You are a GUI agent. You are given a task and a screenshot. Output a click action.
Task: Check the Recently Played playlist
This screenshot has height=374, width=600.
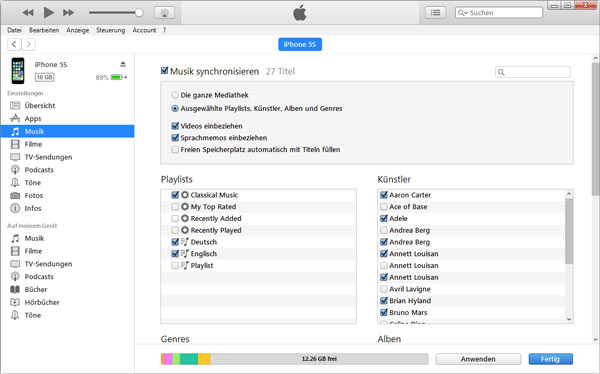(175, 230)
